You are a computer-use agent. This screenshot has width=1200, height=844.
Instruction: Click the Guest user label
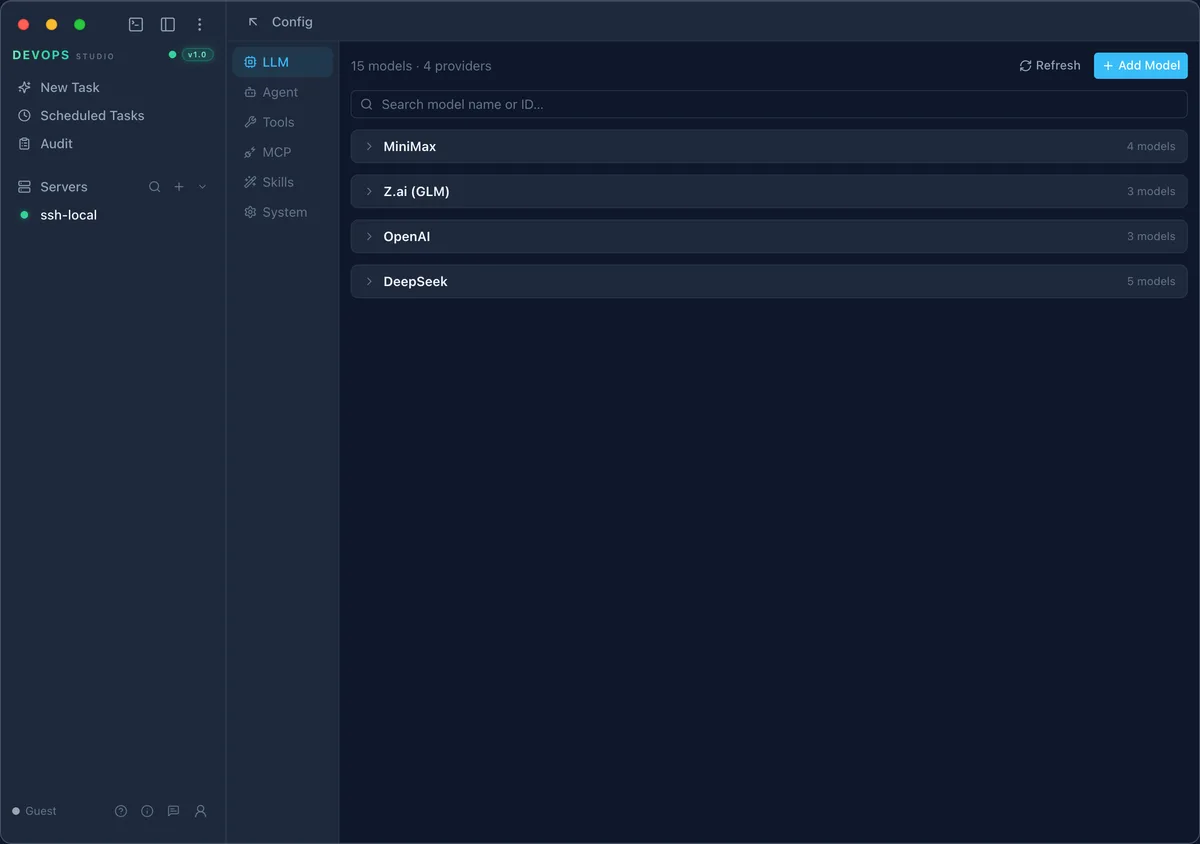click(41, 811)
